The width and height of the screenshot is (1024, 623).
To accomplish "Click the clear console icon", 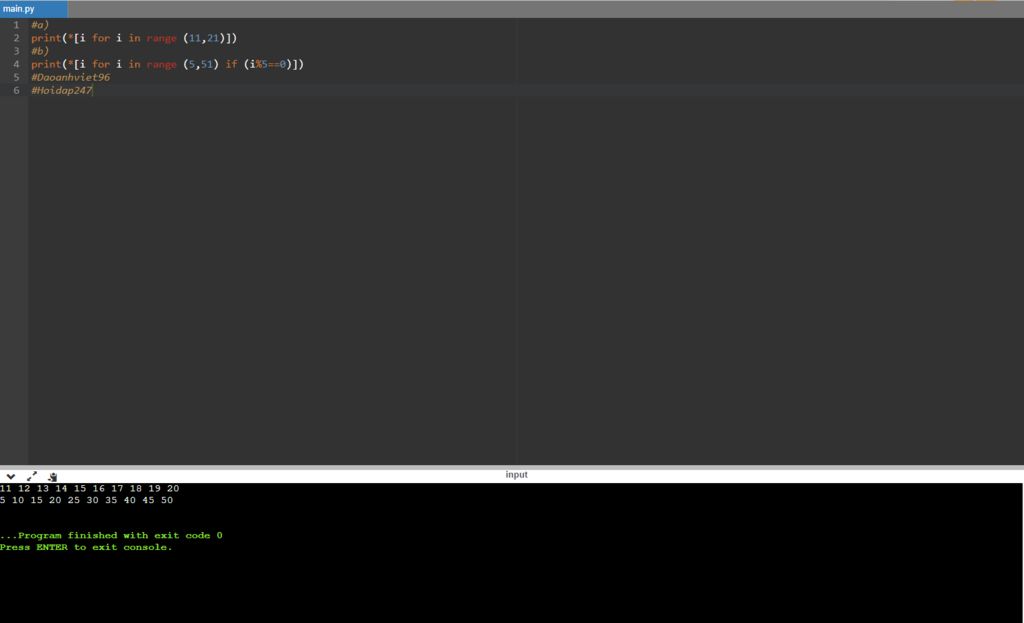I will coord(52,477).
